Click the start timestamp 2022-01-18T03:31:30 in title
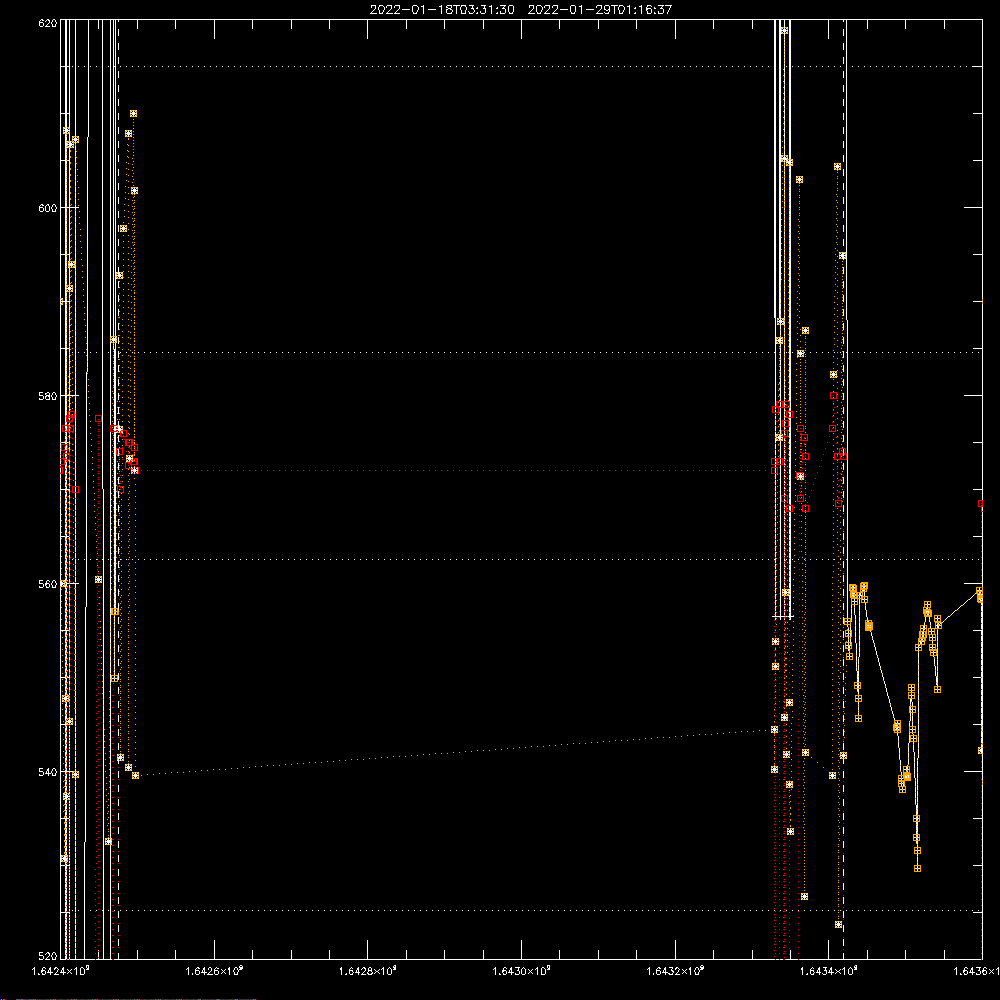 [442, 10]
